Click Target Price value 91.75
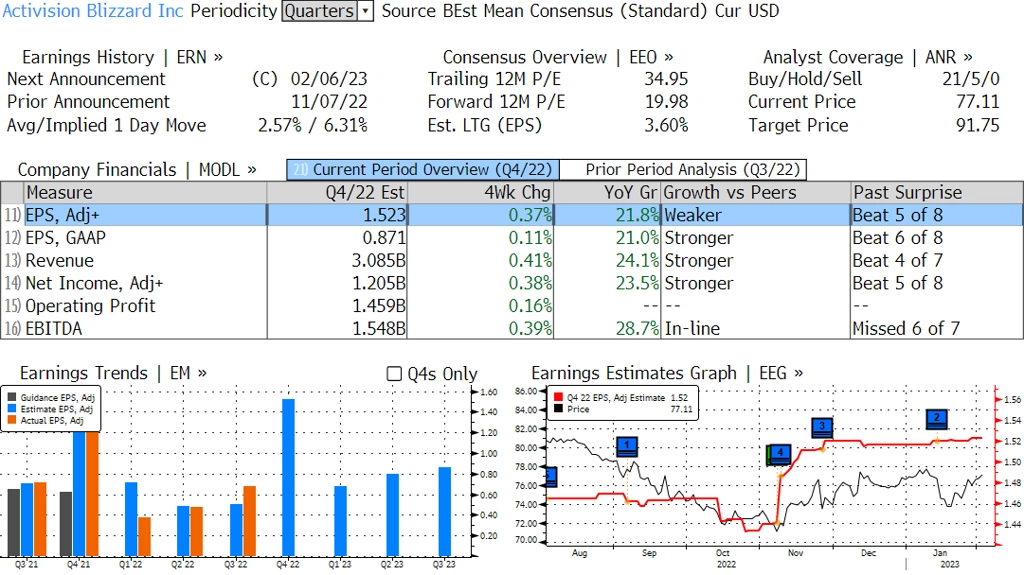The image size is (1024, 575). 978,125
